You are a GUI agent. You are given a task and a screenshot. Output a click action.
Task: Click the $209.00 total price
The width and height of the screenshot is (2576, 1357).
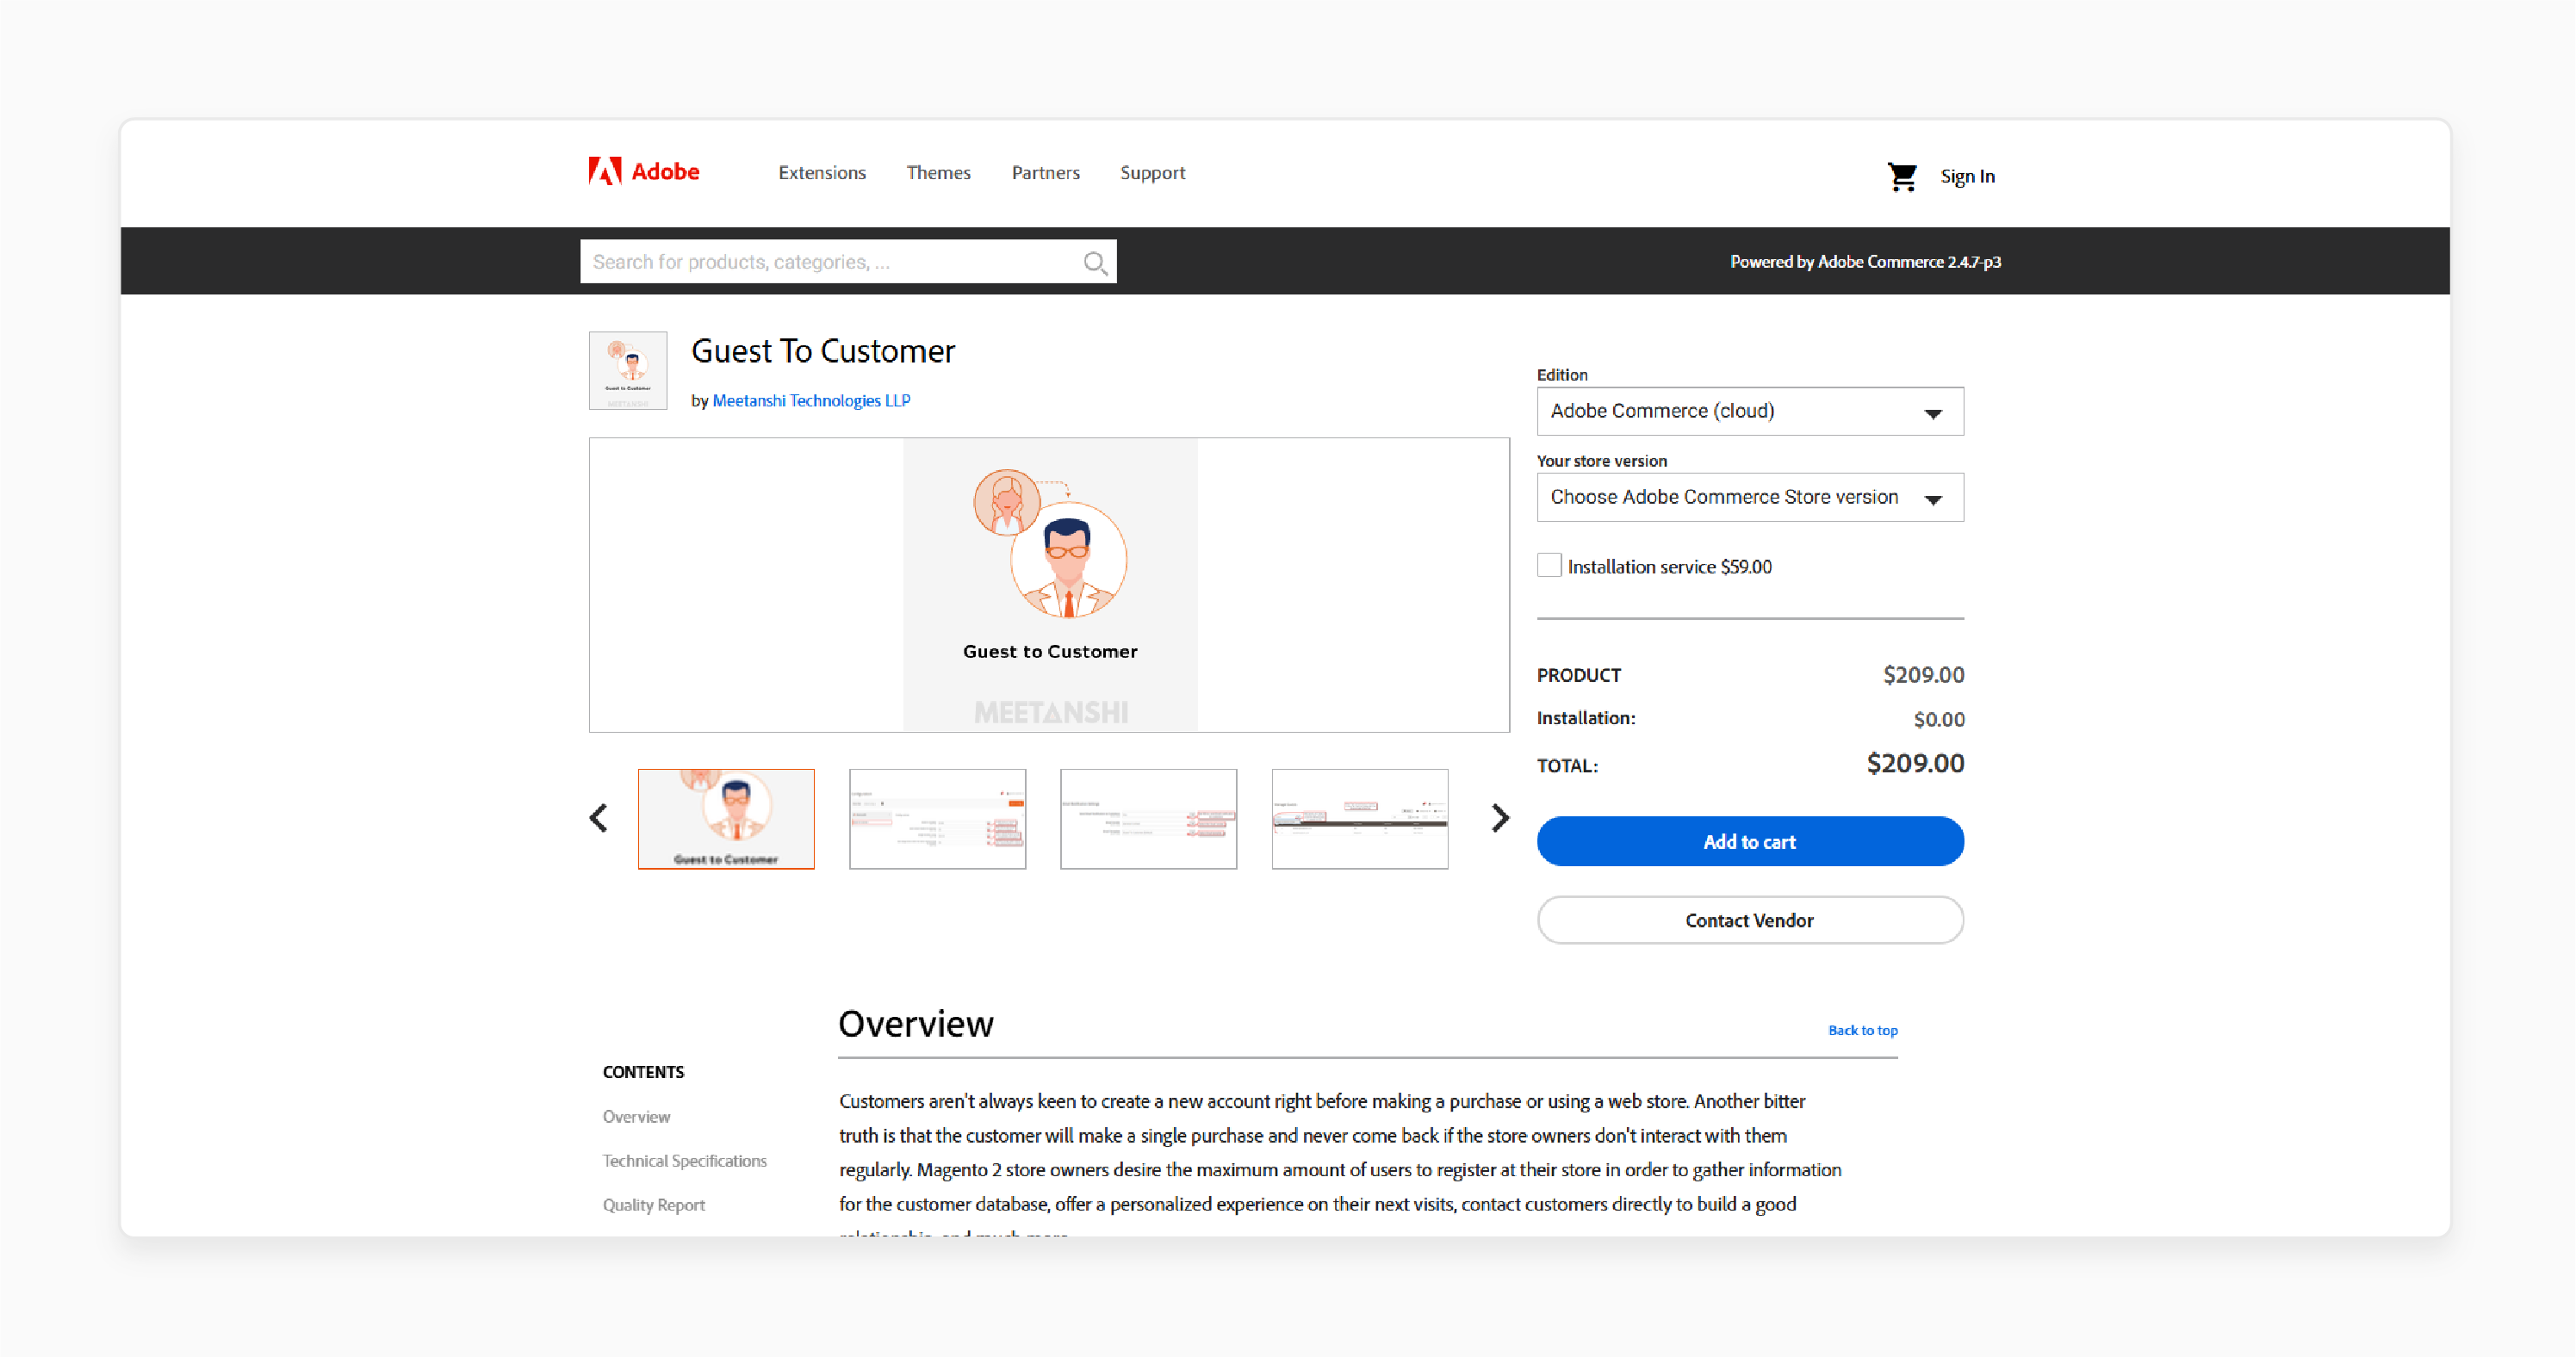point(1915,763)
